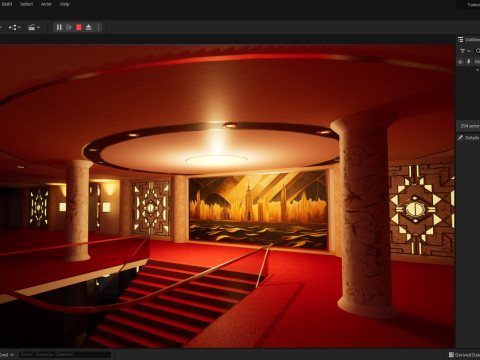
Task: Eject from the player controller
Action: [89, 27]
